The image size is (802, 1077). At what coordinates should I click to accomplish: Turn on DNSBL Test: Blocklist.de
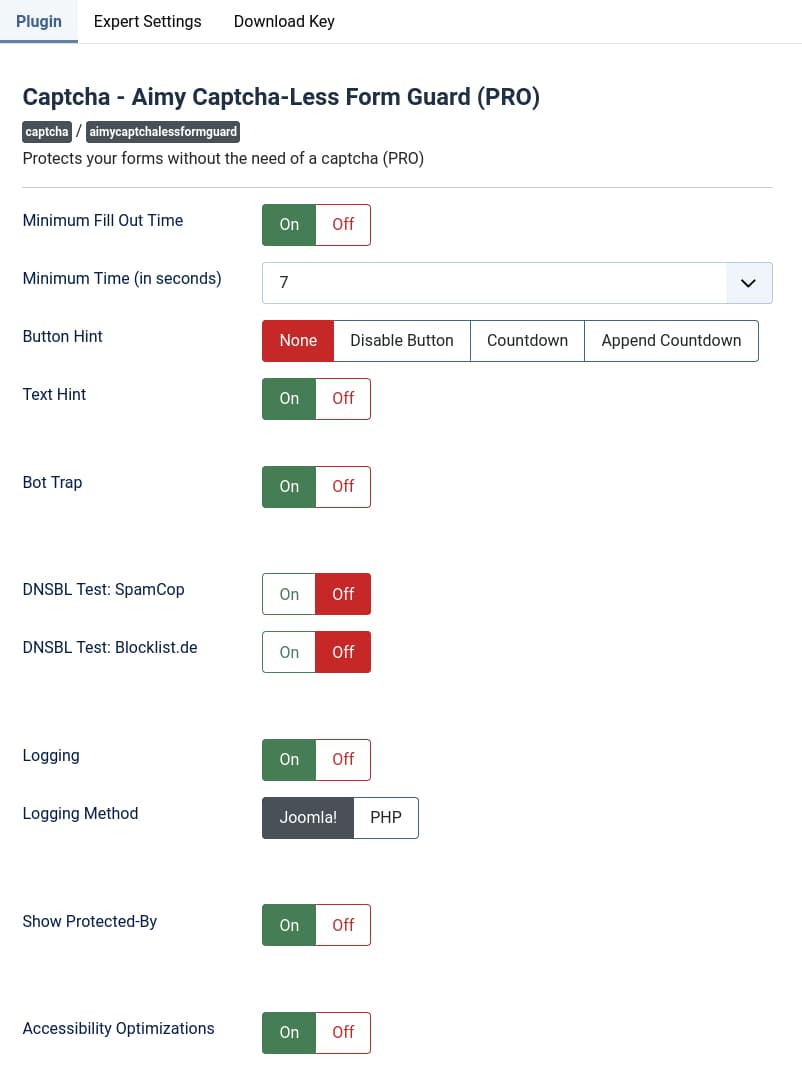289,652
